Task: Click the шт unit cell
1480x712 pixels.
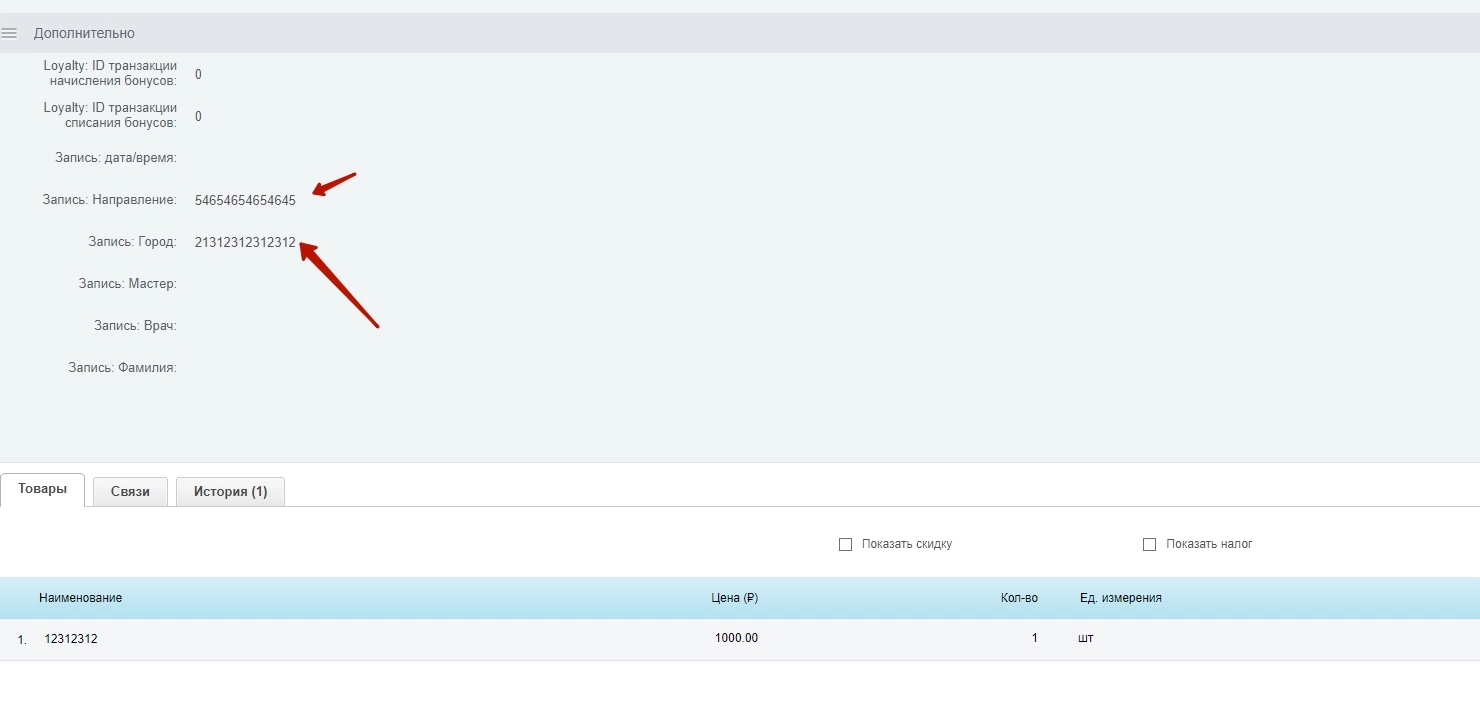Action: [x=1085, y=638]
